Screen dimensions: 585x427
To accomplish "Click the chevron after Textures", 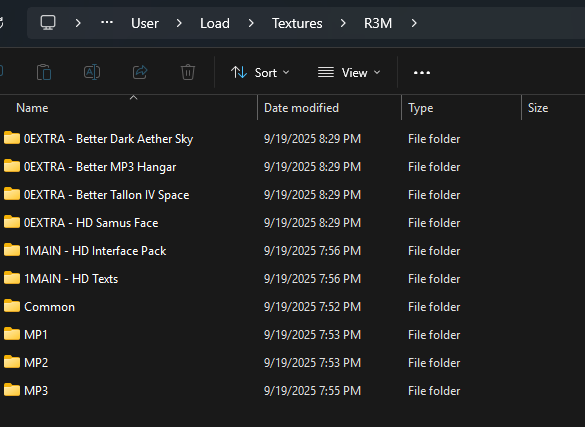I will click(343, 23).
